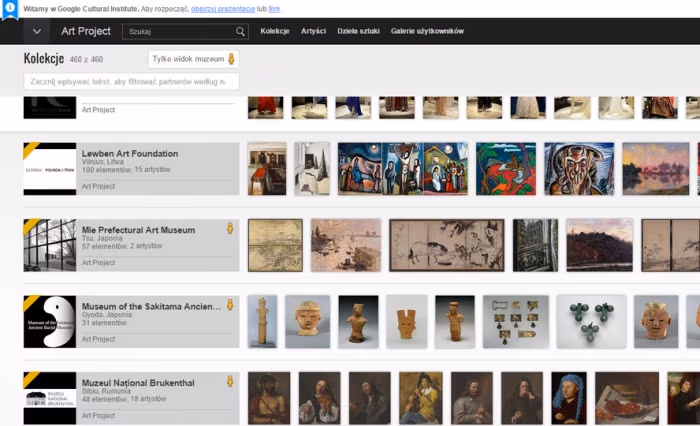Click the search magnifier icon

coord(240,31)
